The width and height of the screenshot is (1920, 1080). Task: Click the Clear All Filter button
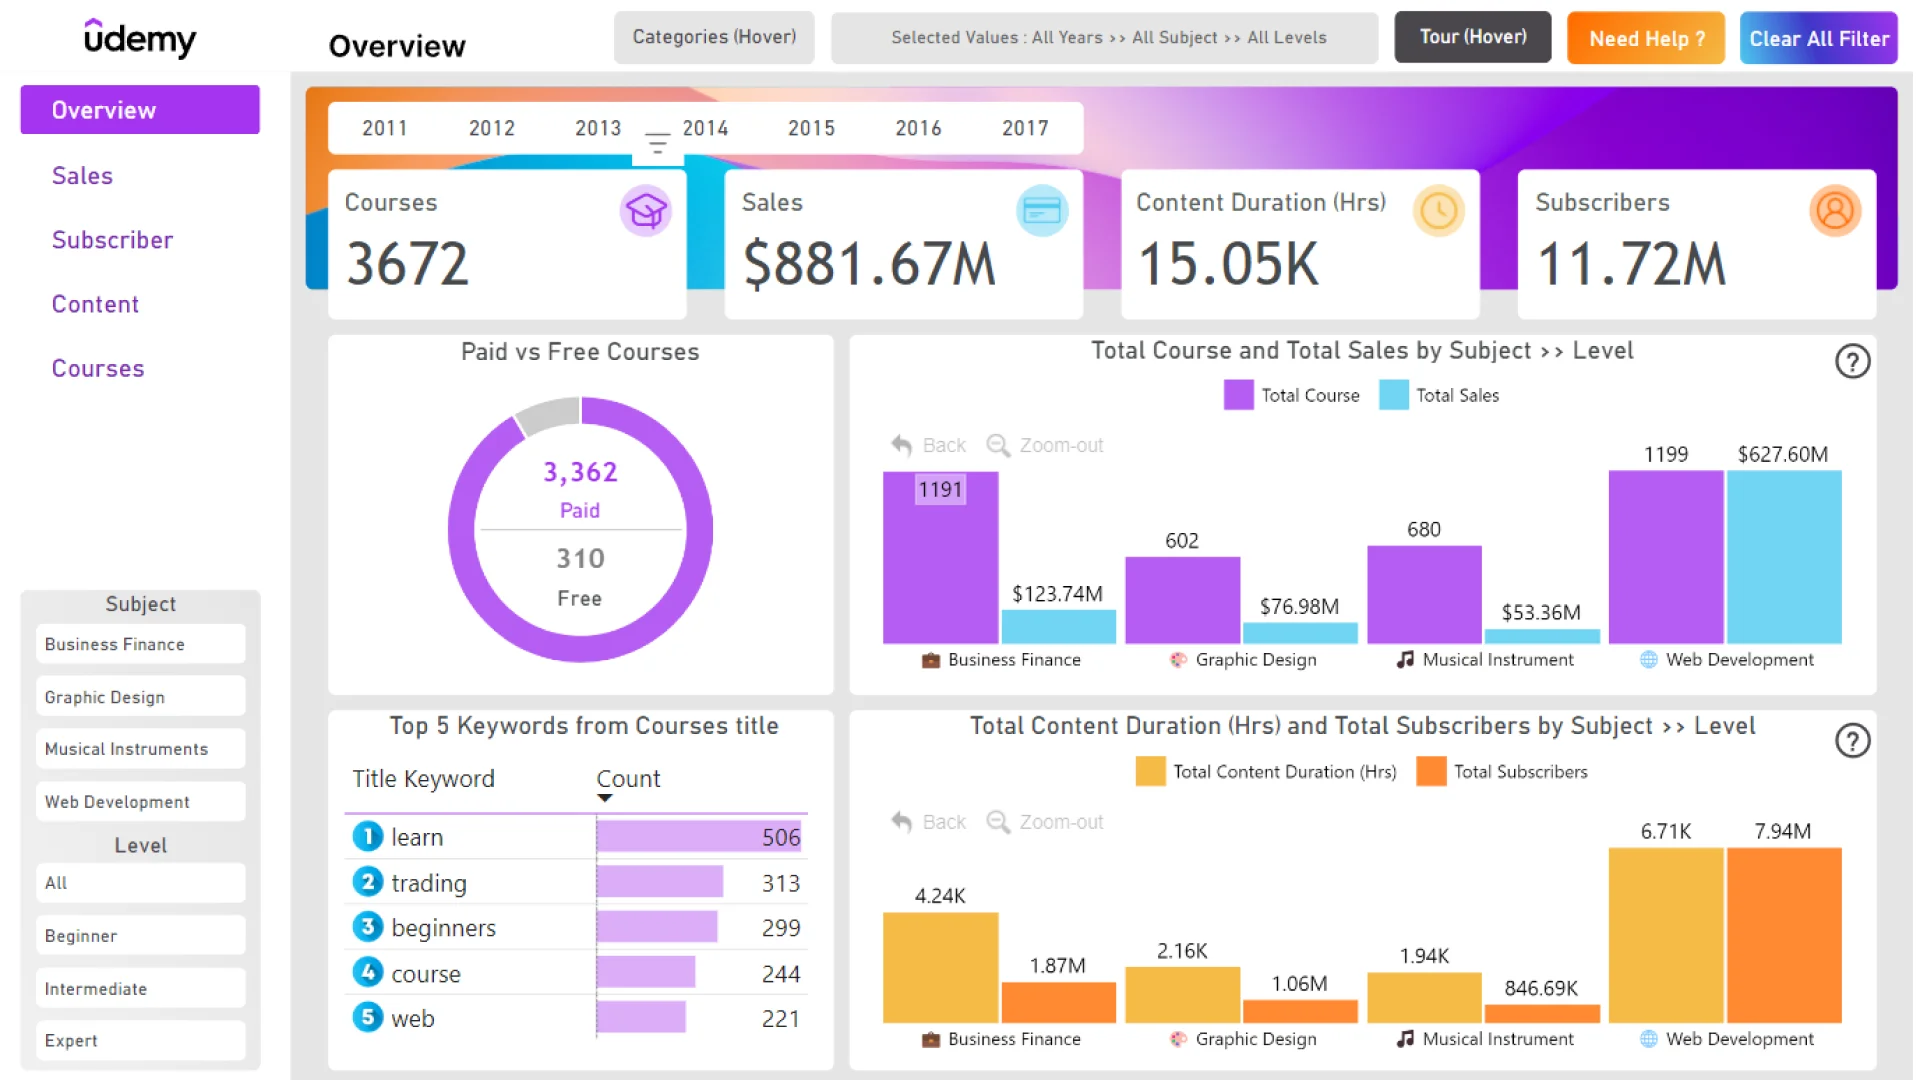coord(1818,38)
